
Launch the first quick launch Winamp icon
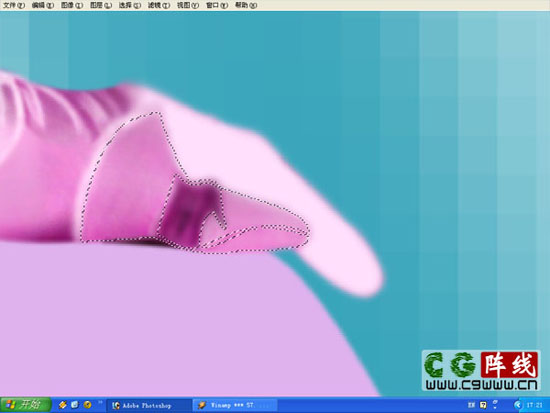click(63, 405)
